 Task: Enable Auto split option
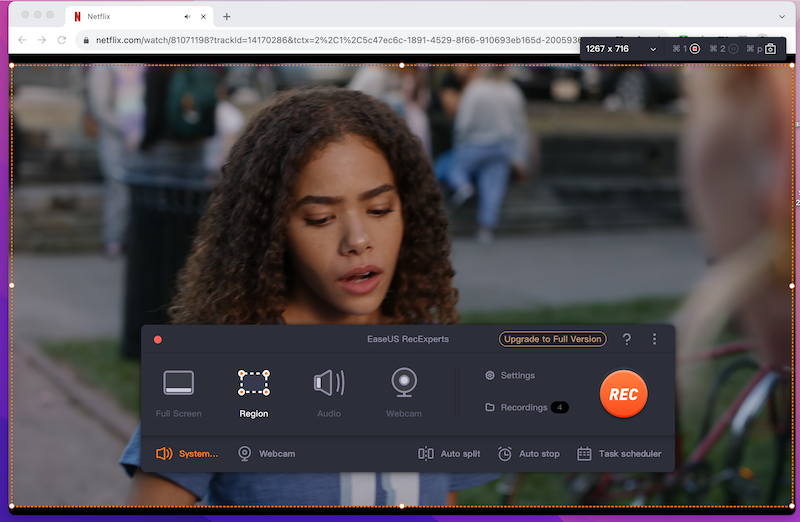click(x=449, y=454)
